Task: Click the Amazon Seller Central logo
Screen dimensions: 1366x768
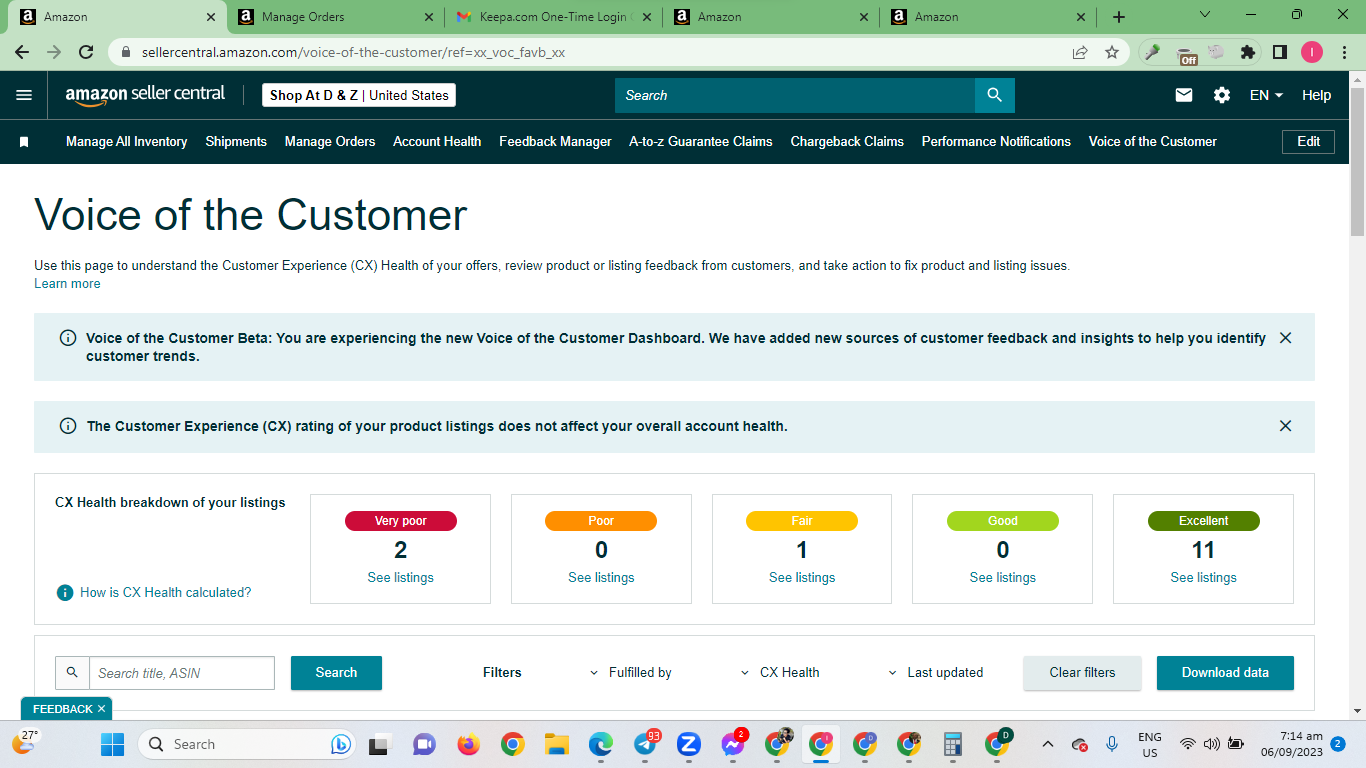Action: point(145,95)
